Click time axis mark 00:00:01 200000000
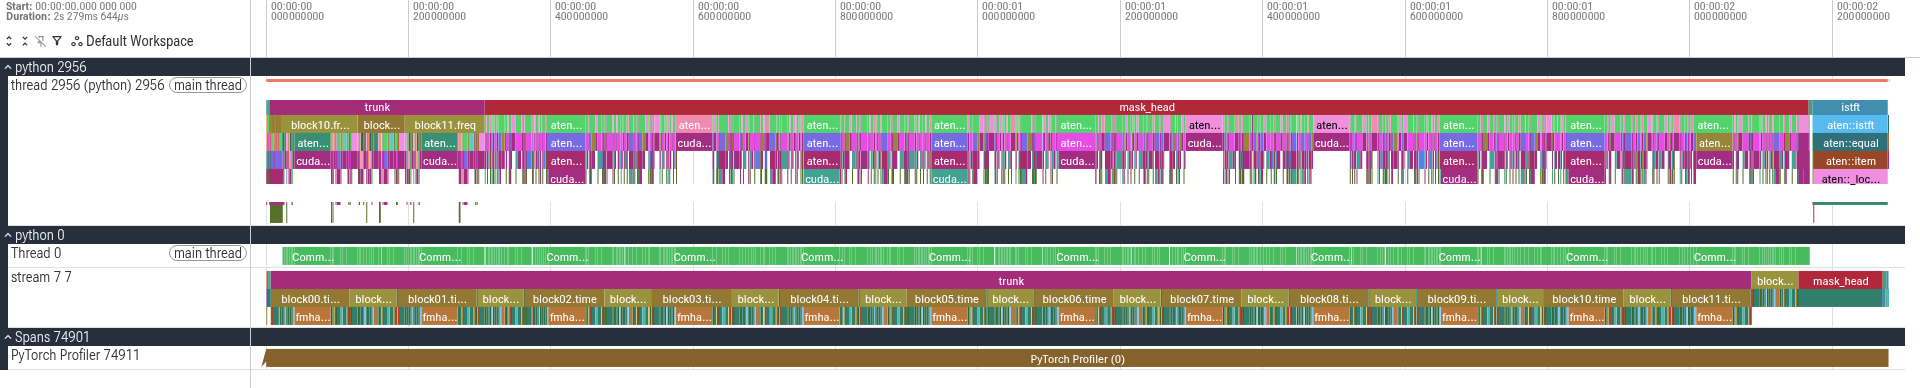The image size is (1920, 388). click(x=1151, y=11)
